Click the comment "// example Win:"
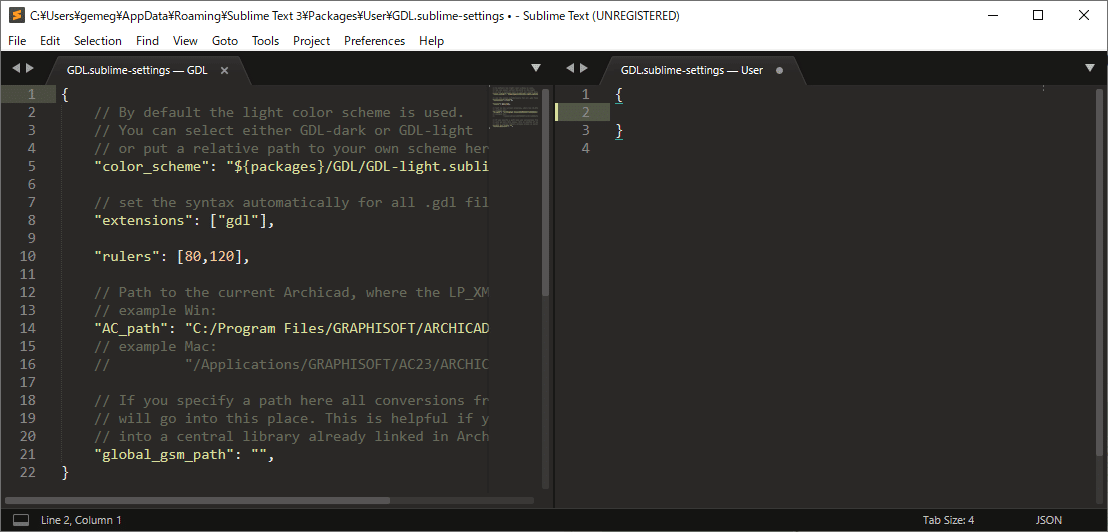1108x532 pixels. coord(155,310)
